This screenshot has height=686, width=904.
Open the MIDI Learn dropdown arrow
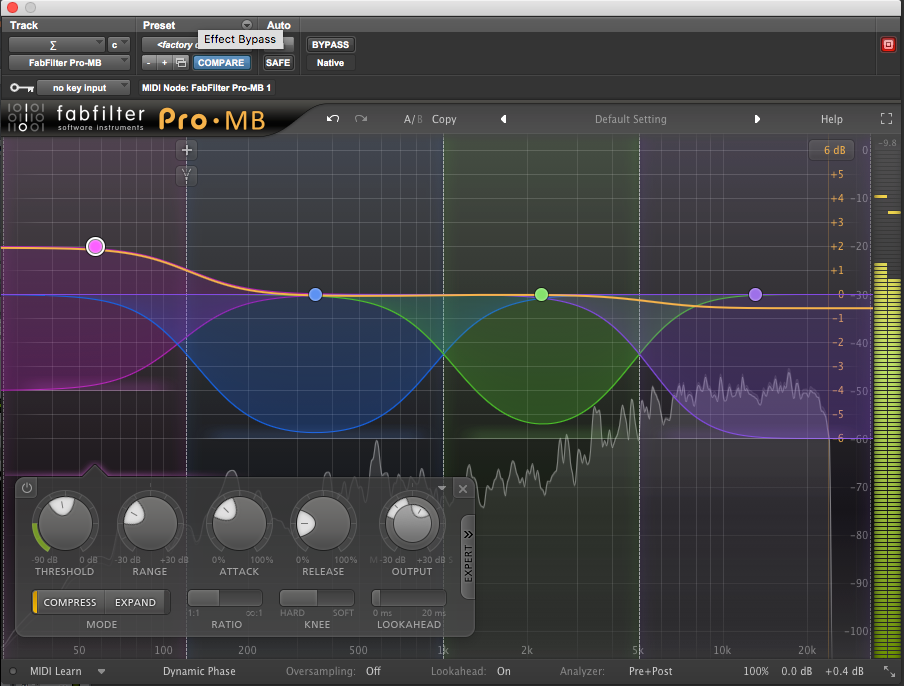[x=101, y=672]
